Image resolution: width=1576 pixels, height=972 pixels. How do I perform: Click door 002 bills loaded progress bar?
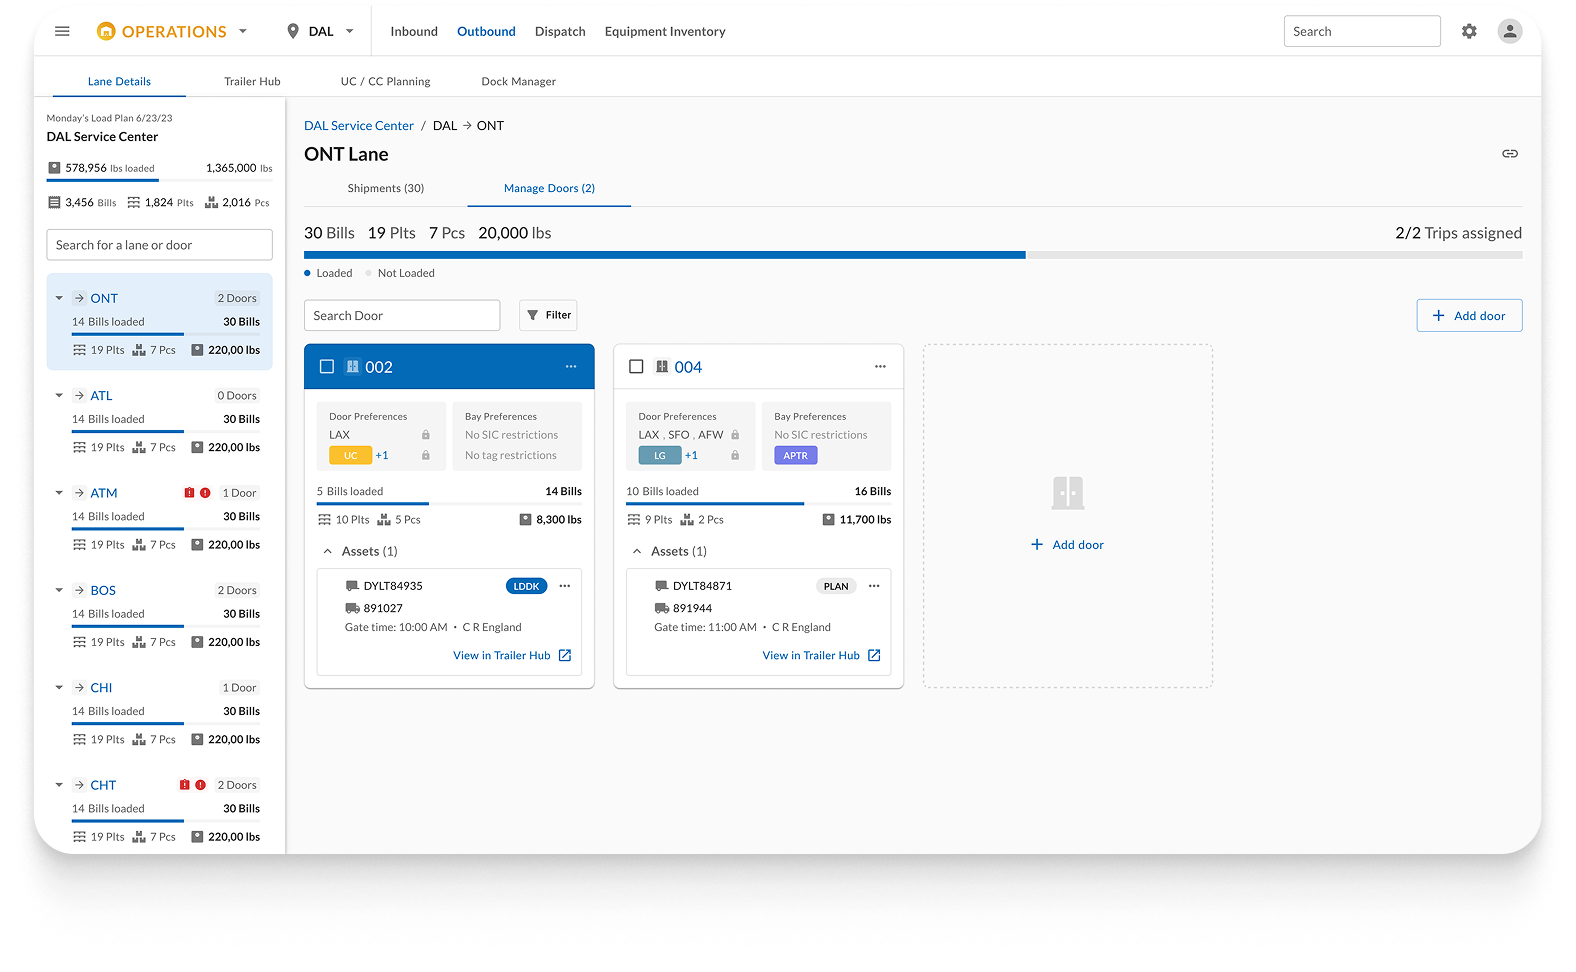[449, 504]
